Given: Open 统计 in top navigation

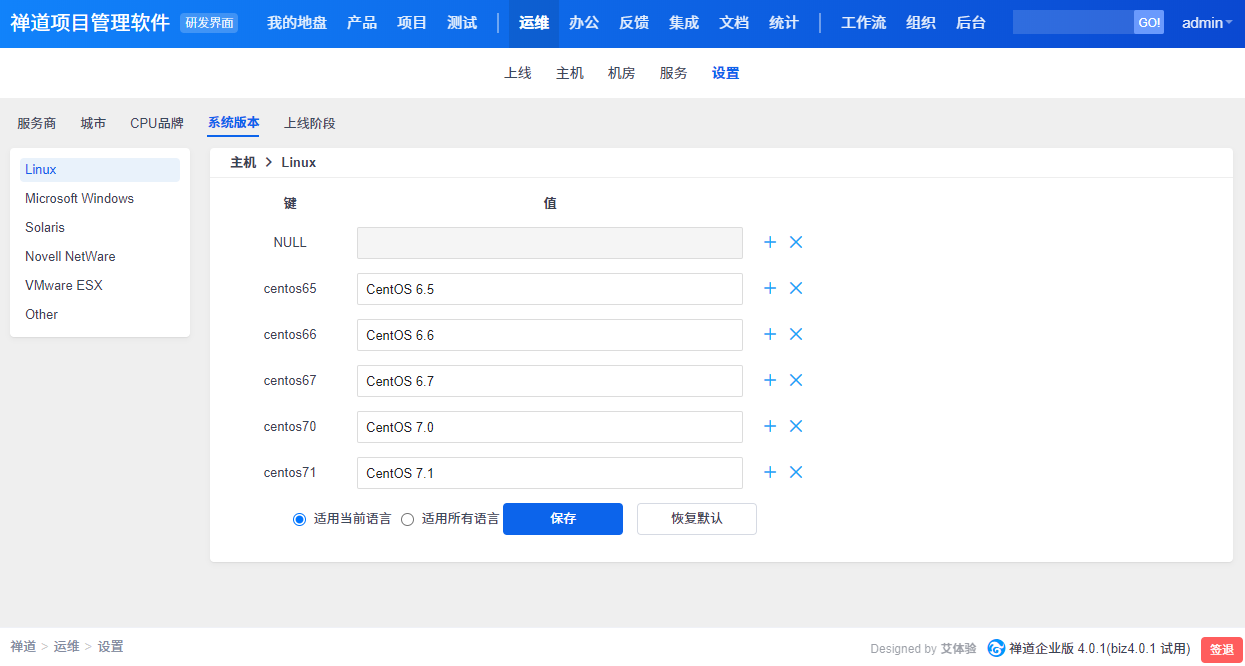Looking at the screenshot, I should tap(784, 23).
